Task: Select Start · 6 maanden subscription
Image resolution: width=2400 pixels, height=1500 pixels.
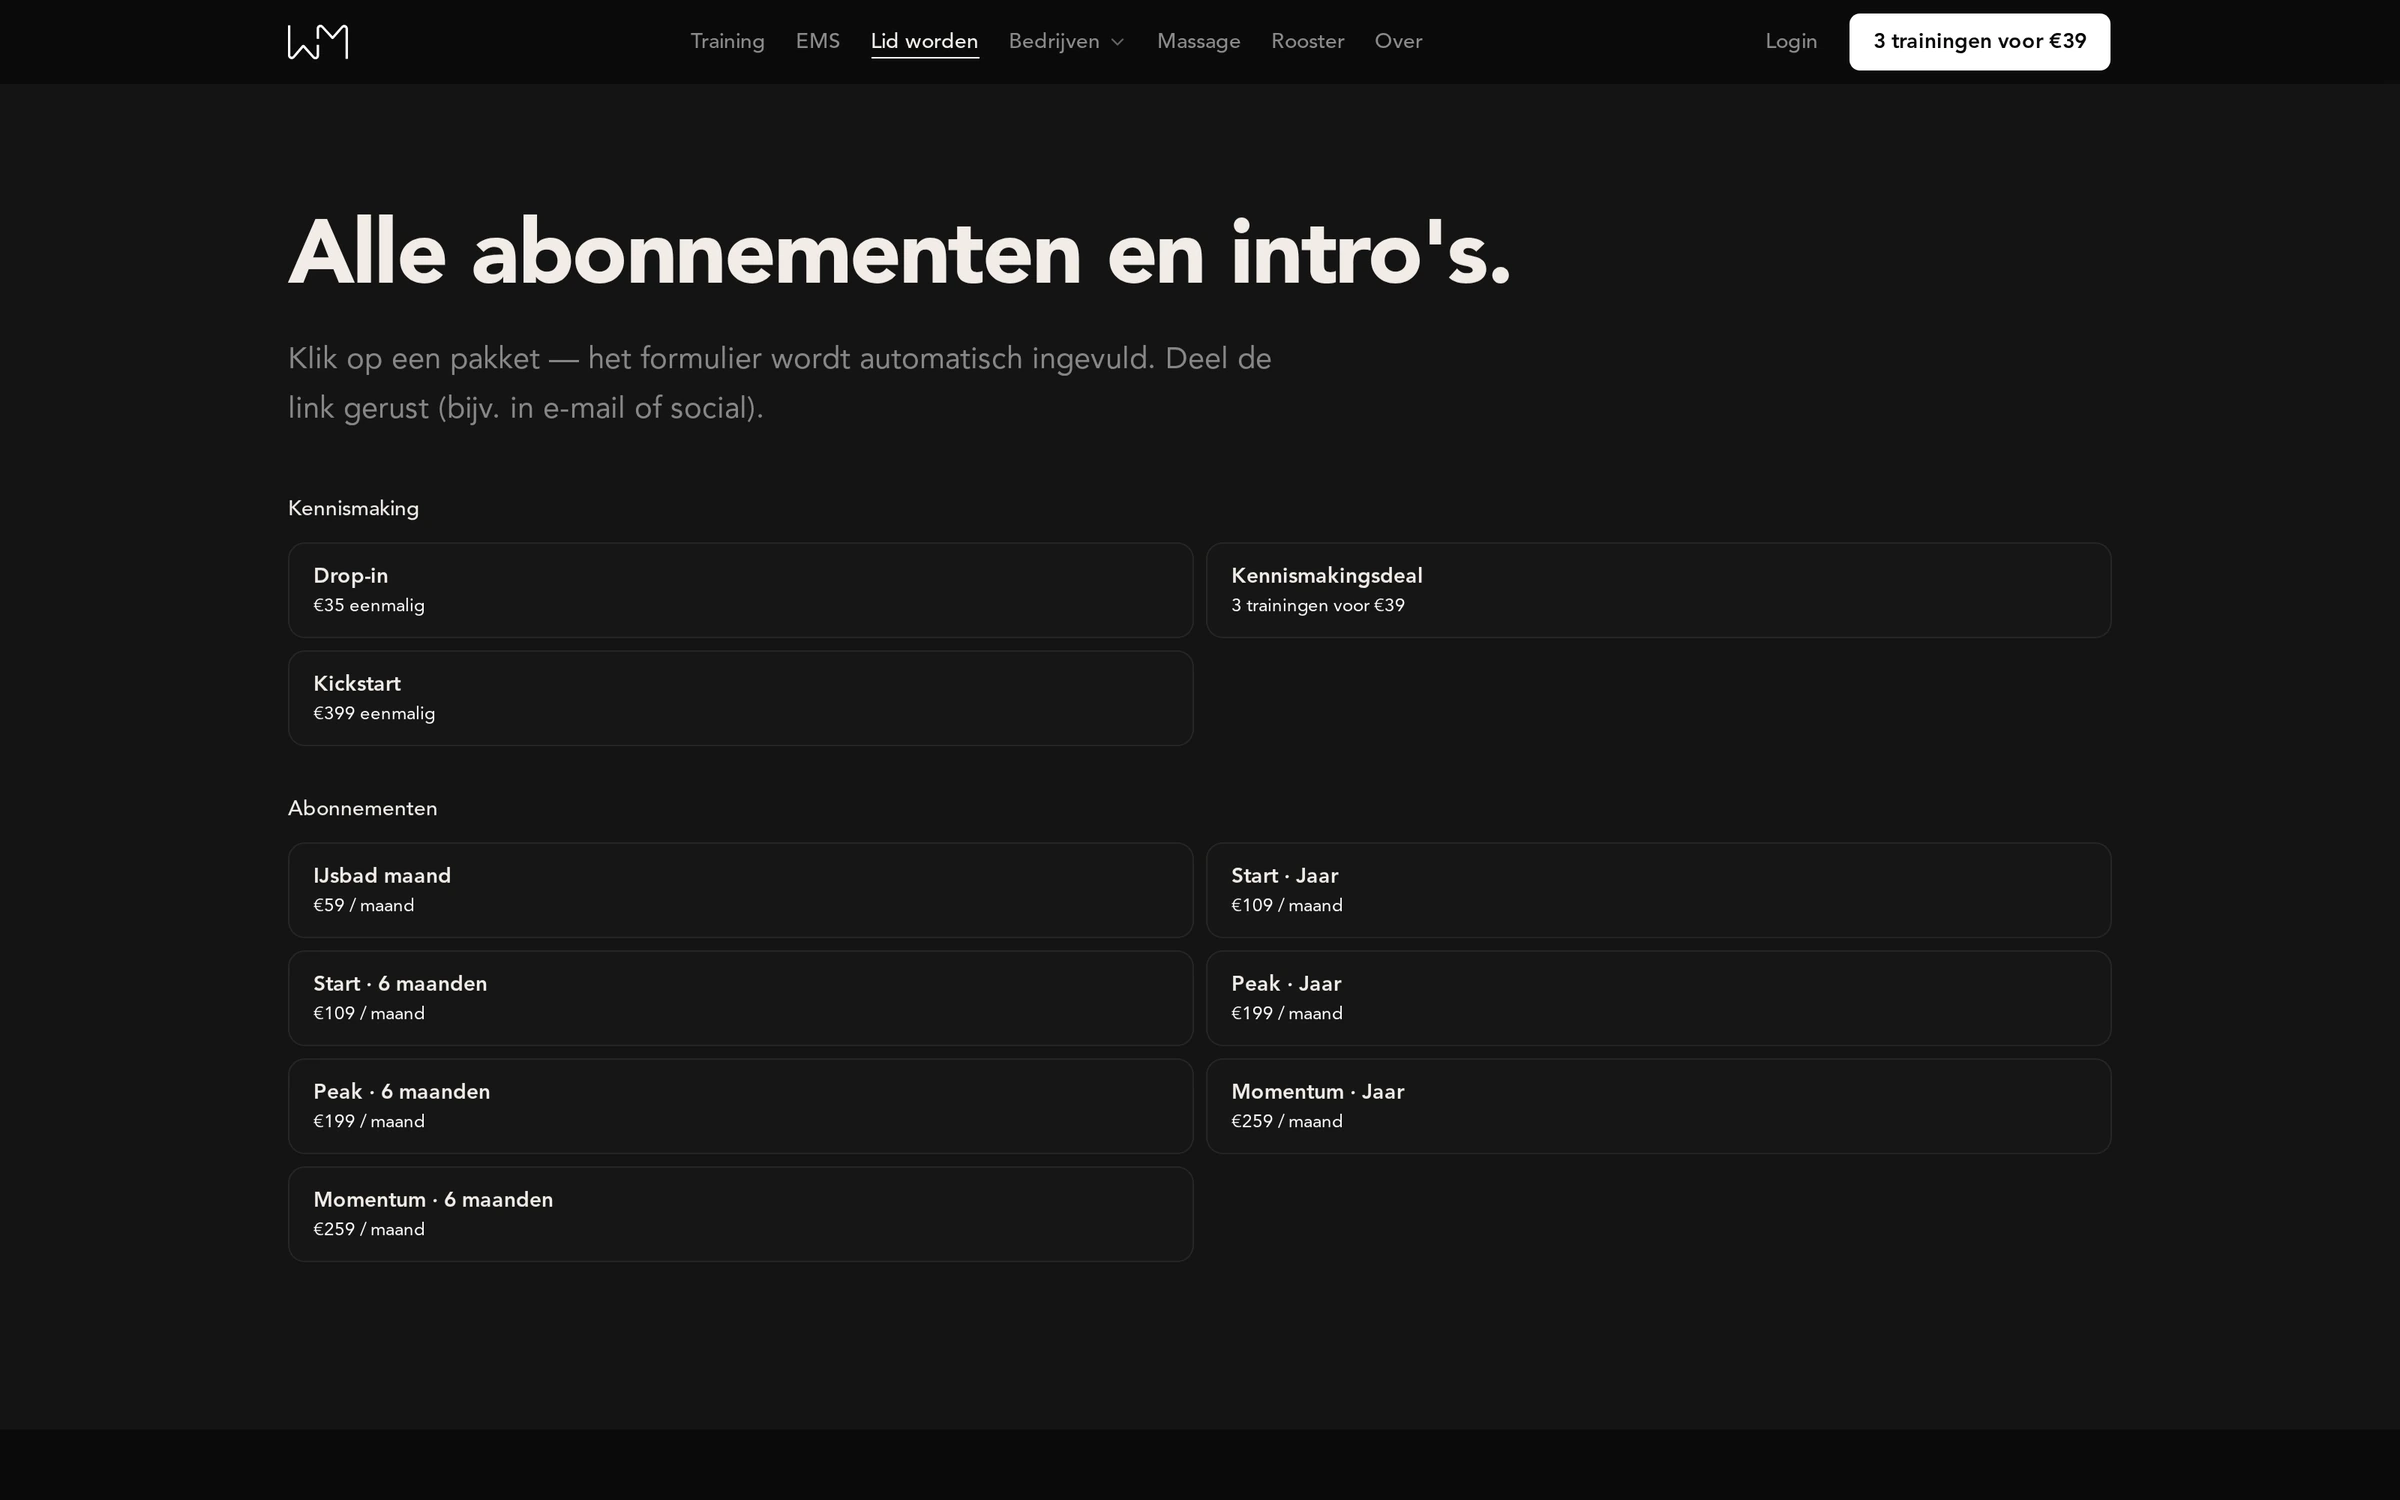Action: (740, 998)
